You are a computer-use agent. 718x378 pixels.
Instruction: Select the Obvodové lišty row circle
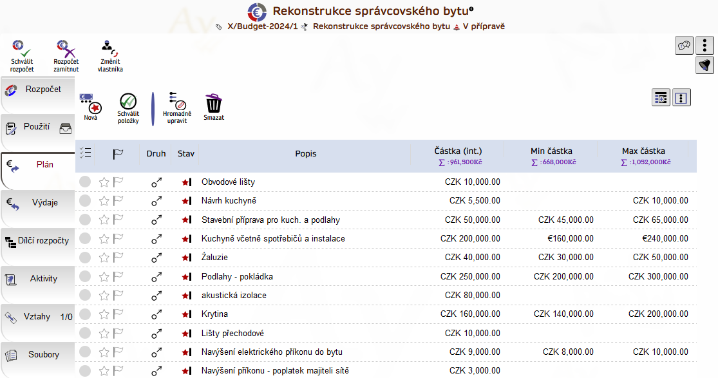85,182
